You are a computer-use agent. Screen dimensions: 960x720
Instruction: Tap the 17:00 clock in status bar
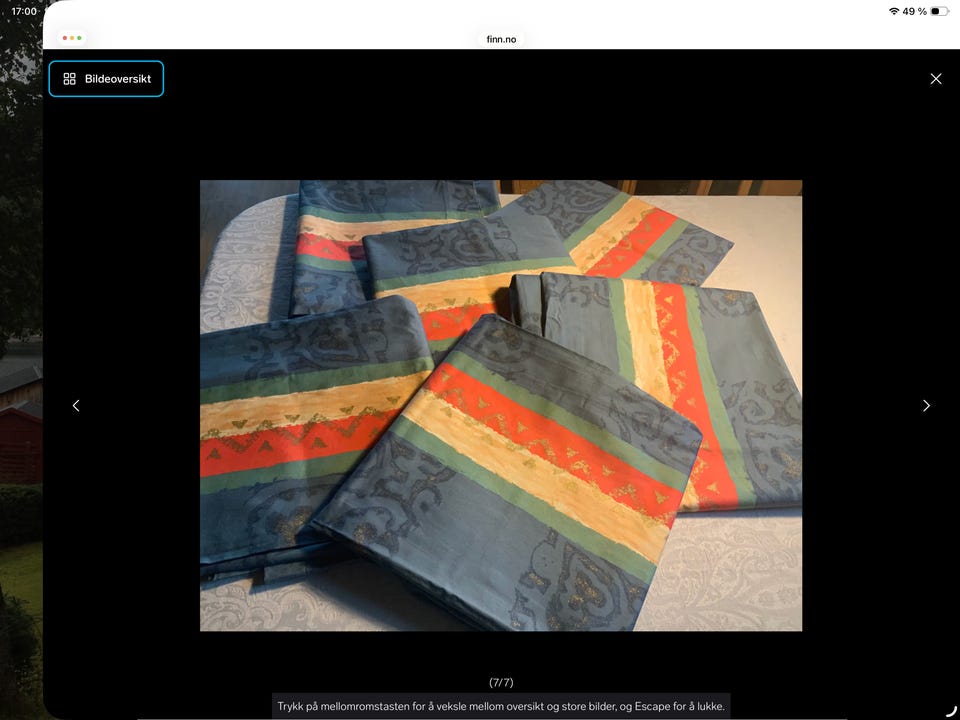pyautogui.click(x=24, y=11)
